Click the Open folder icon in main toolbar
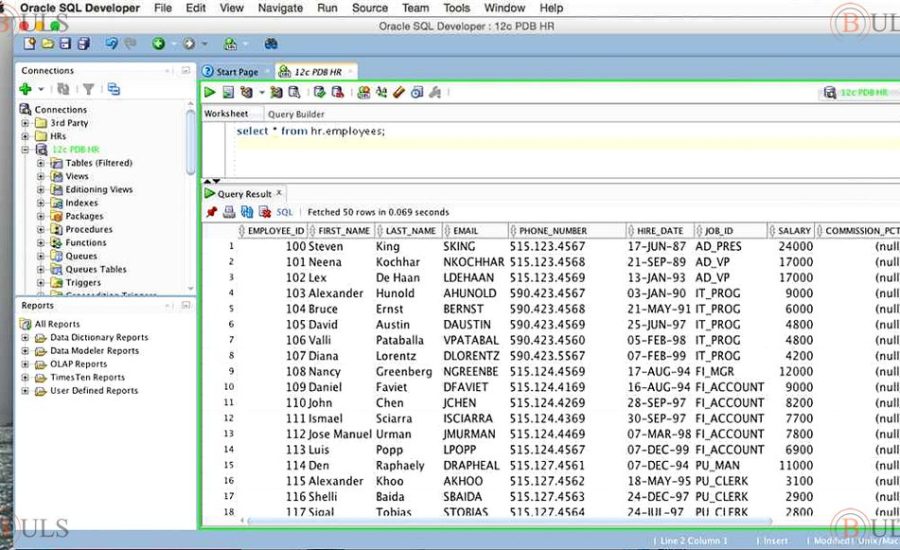Viewport: 900px width, 550px height. click(48, 44)
